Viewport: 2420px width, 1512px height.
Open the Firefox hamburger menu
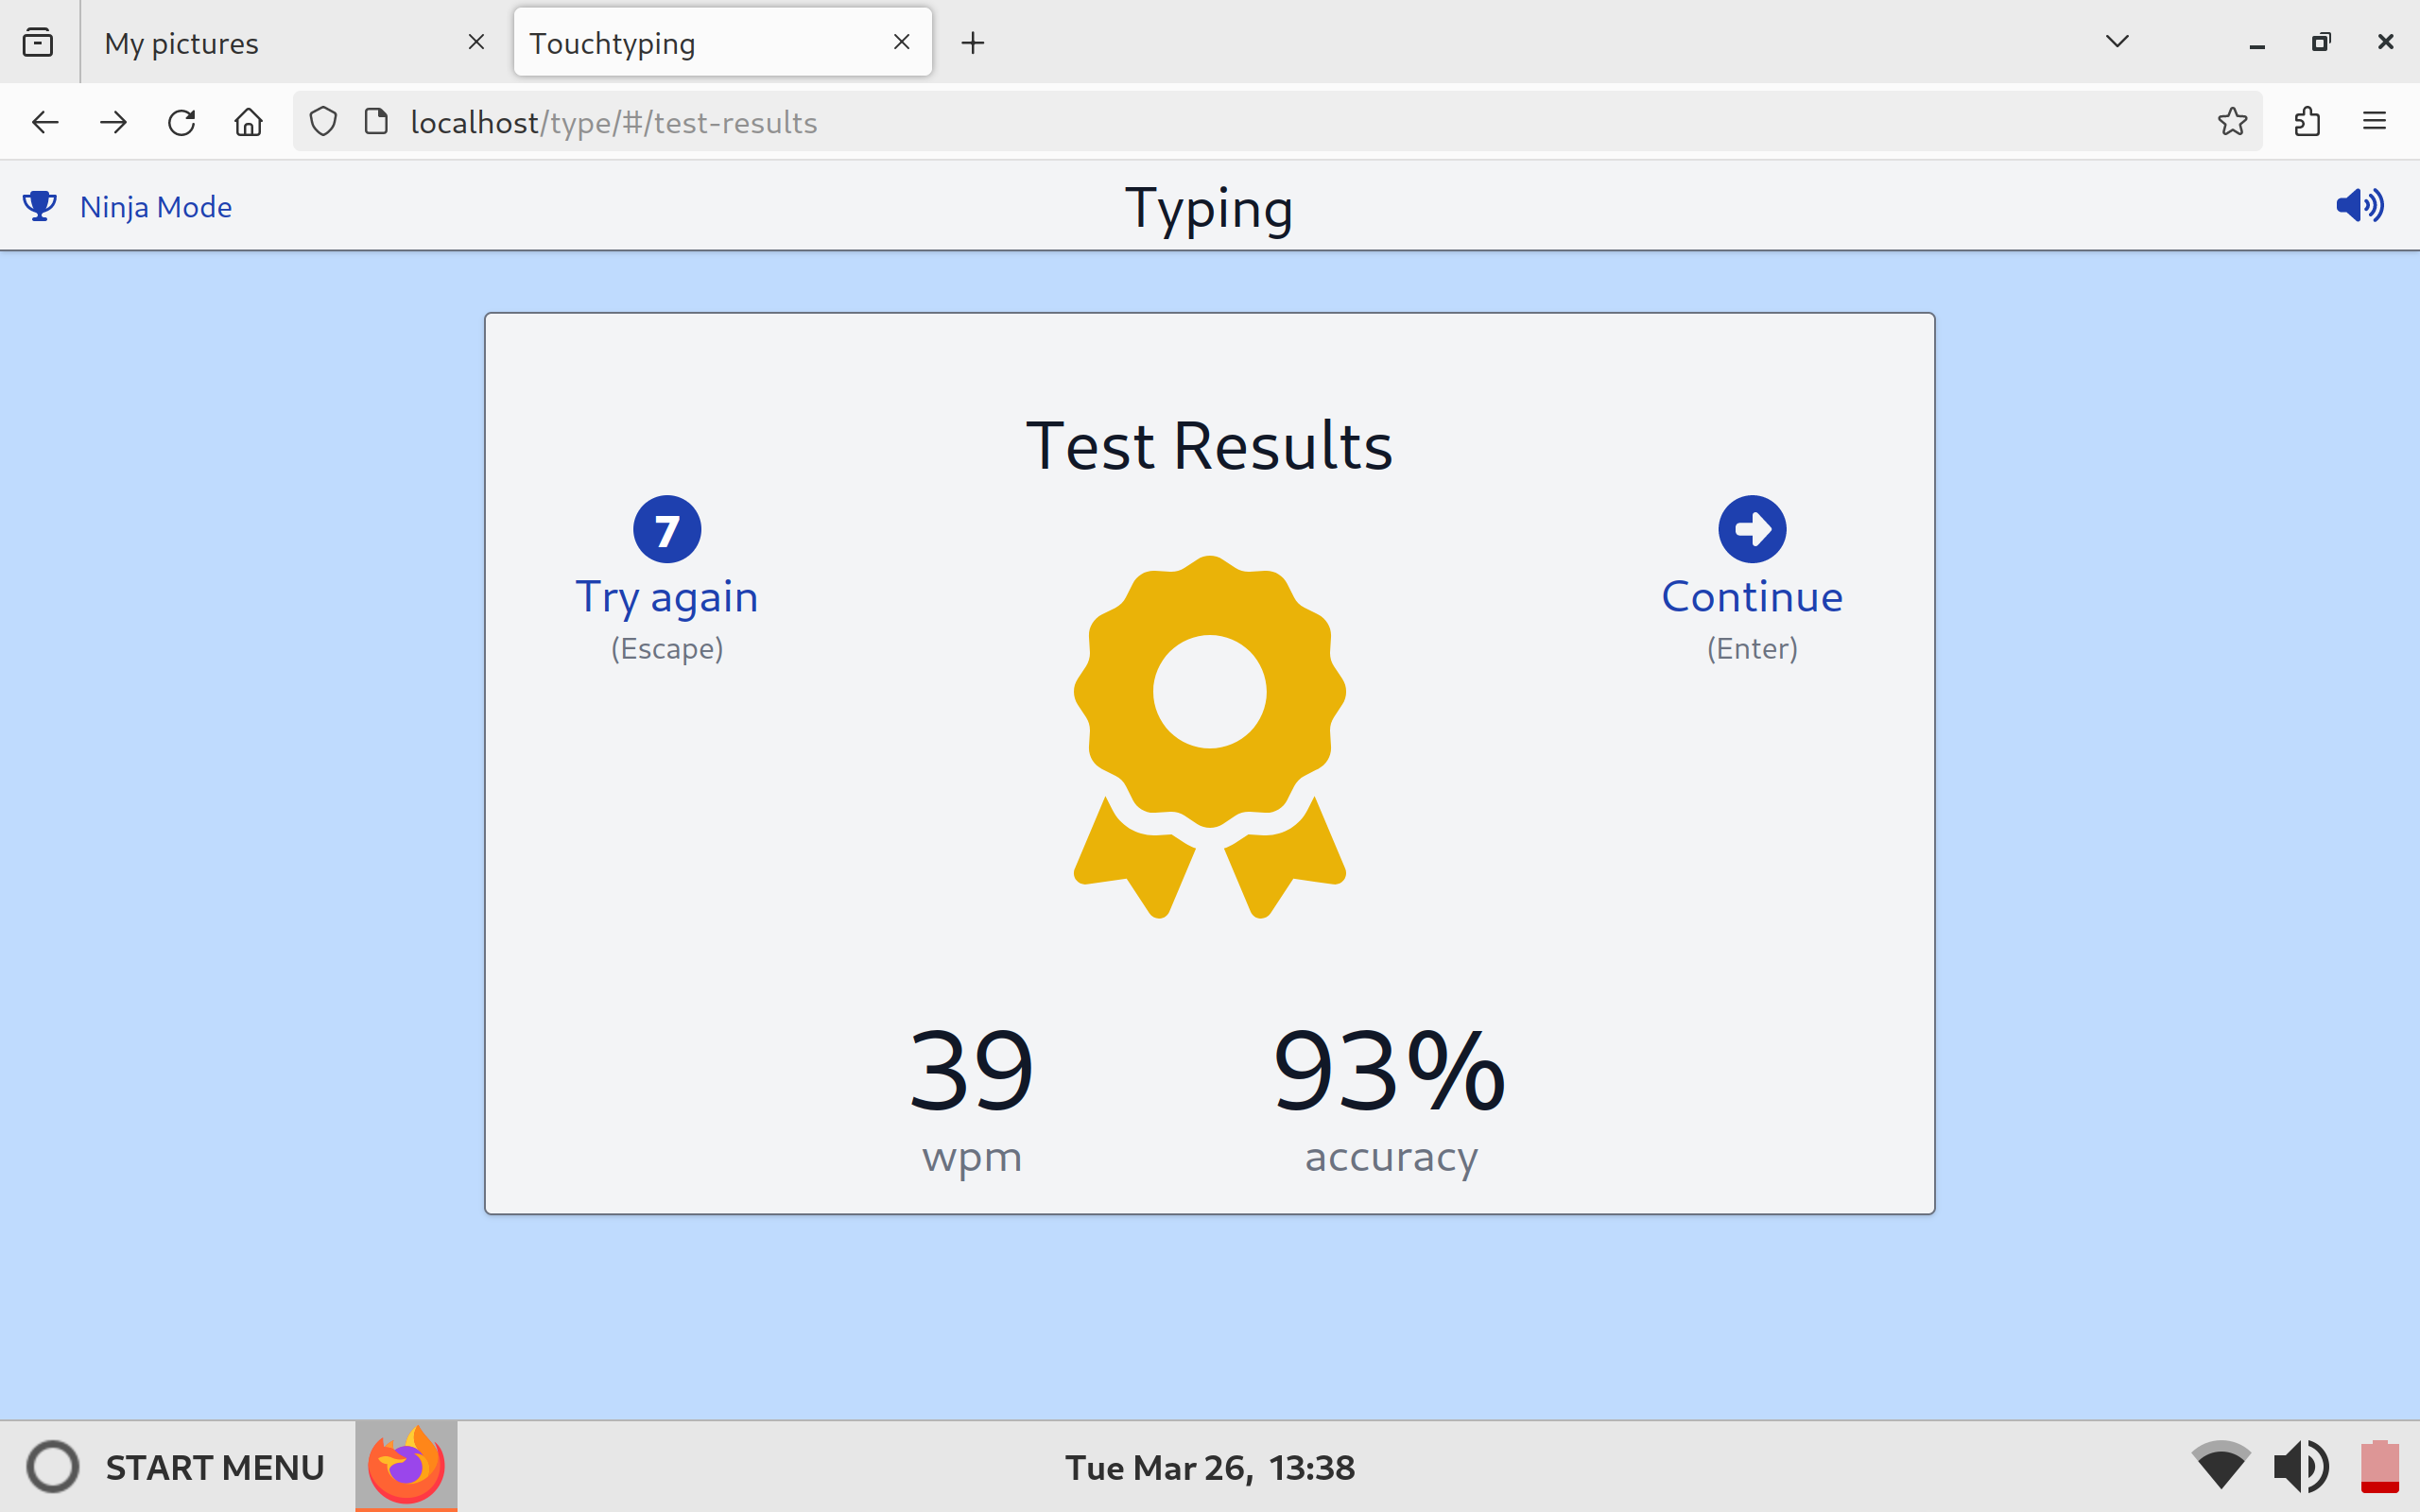(2374, 122)
